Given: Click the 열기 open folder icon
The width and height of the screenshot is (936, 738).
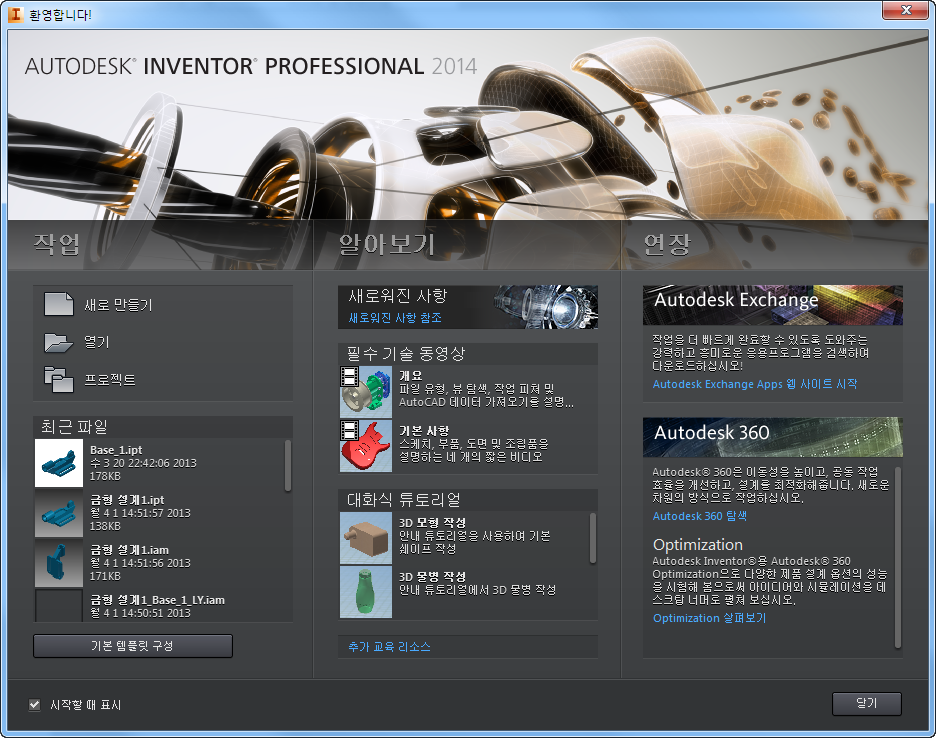Looking at the screenshot, I should 58,343.
